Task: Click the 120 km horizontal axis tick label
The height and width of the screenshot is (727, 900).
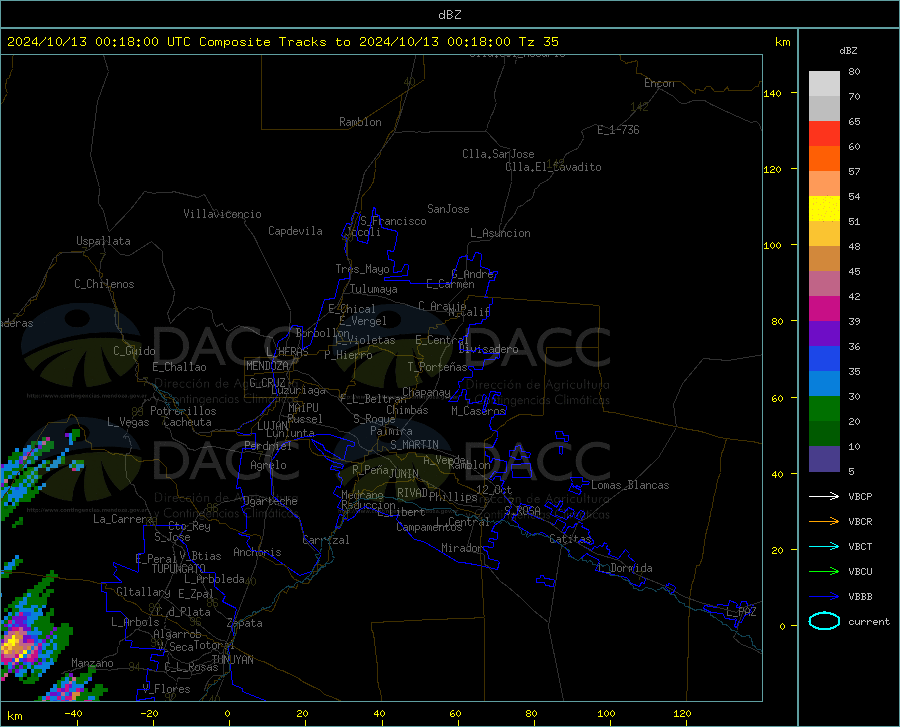Action: [x=682, y=714]
